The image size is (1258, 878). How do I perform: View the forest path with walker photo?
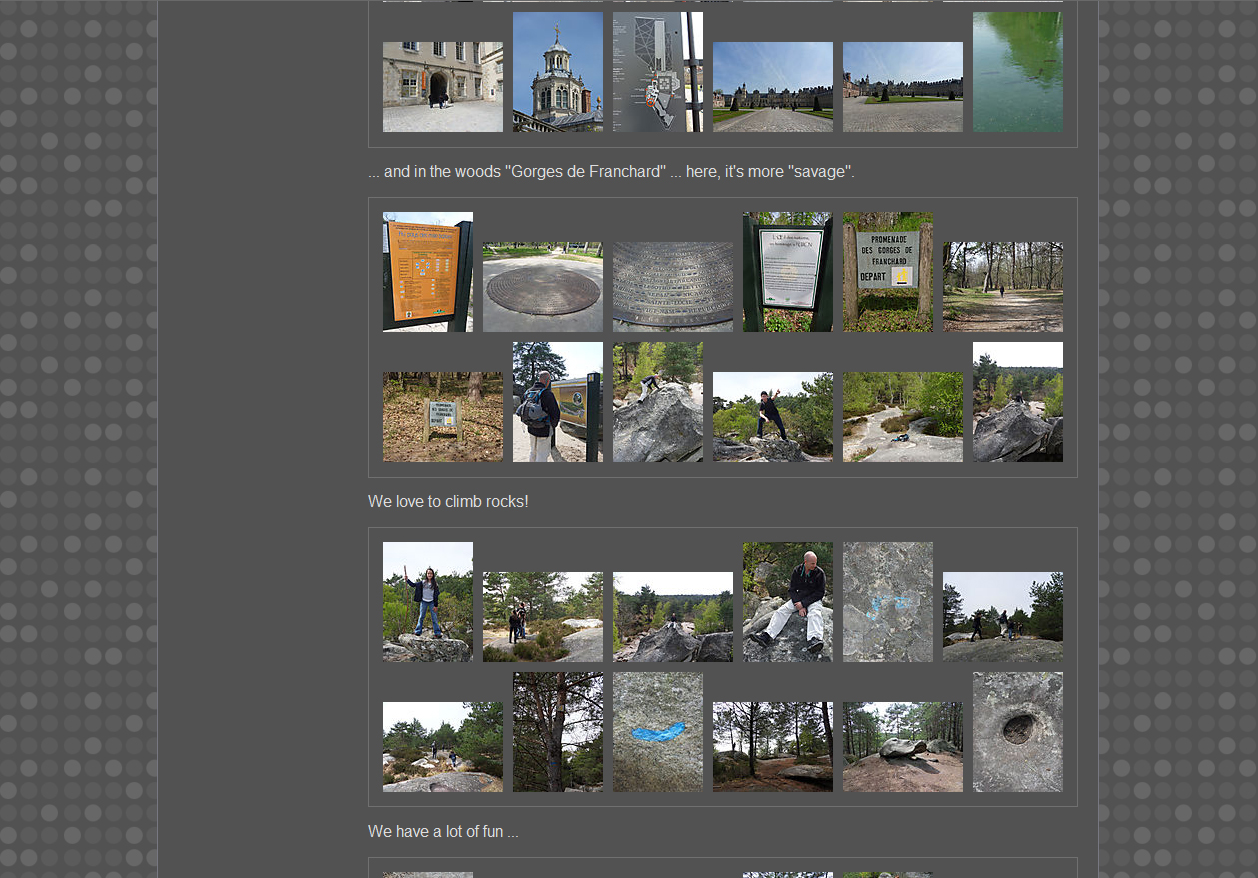click(x=1002, y=287)
